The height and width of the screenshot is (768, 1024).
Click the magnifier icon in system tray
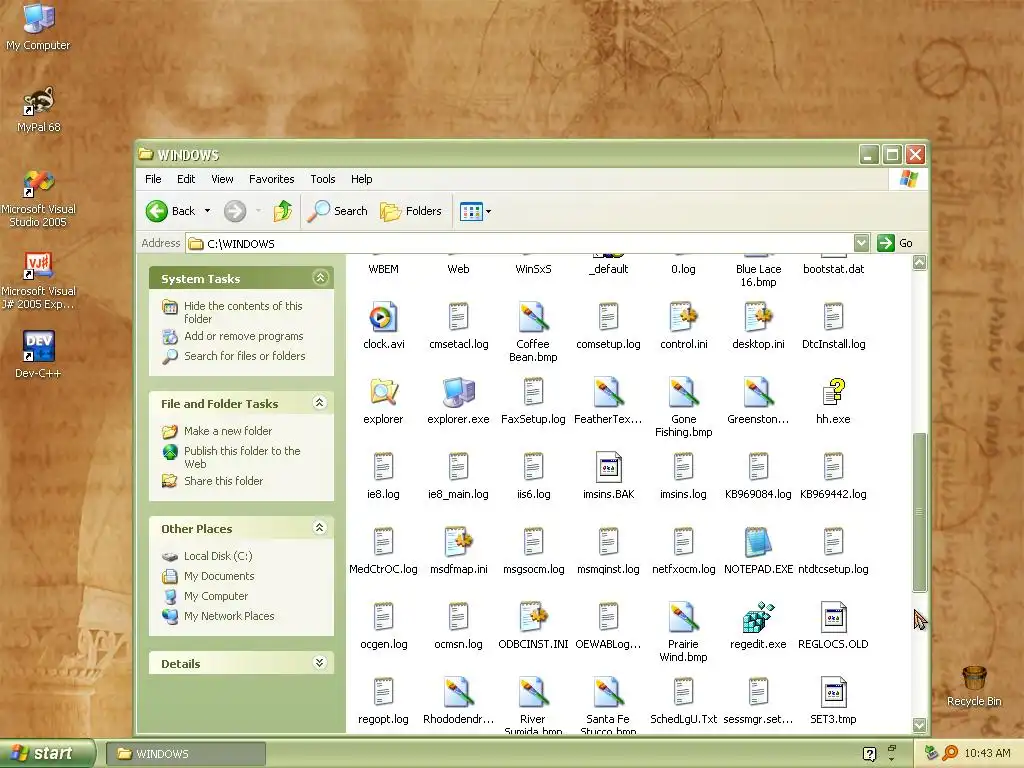point(950,753)
